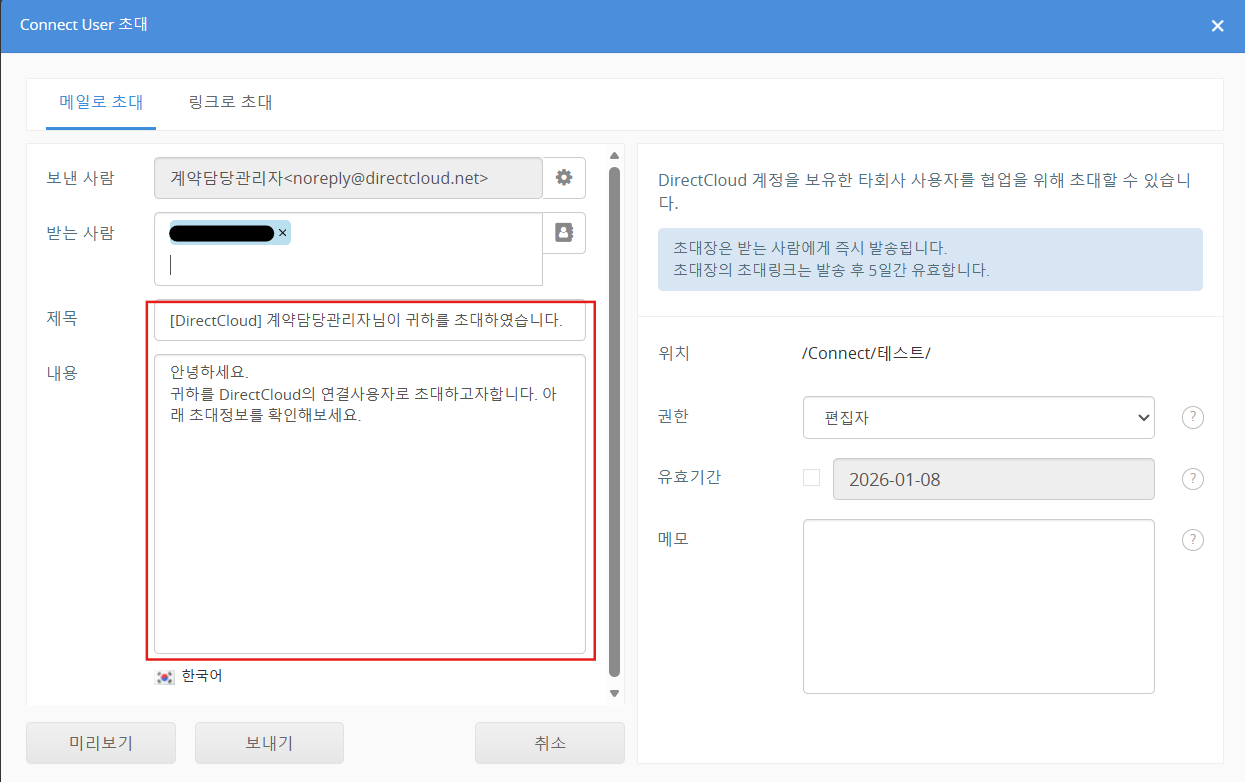Switch to 링크로 초대 tab
The image size is (1245, 782).
click(230, 102)
